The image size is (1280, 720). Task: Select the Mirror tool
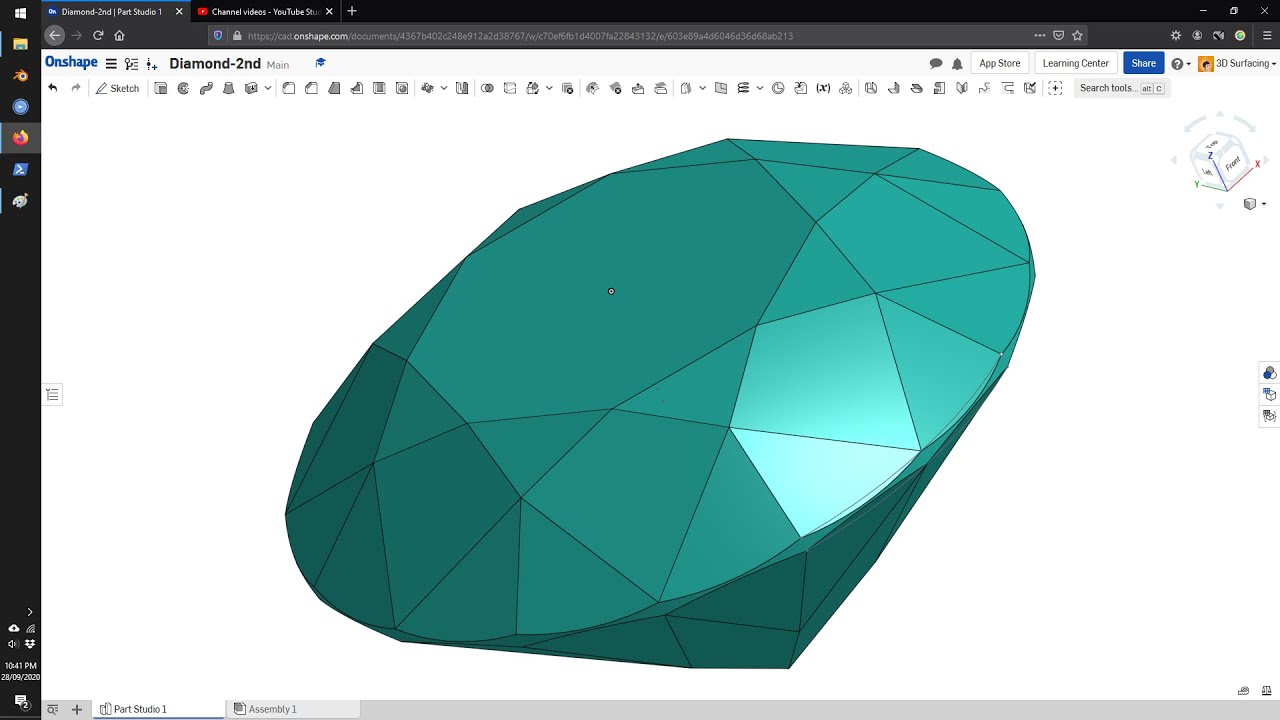(462, 88)
